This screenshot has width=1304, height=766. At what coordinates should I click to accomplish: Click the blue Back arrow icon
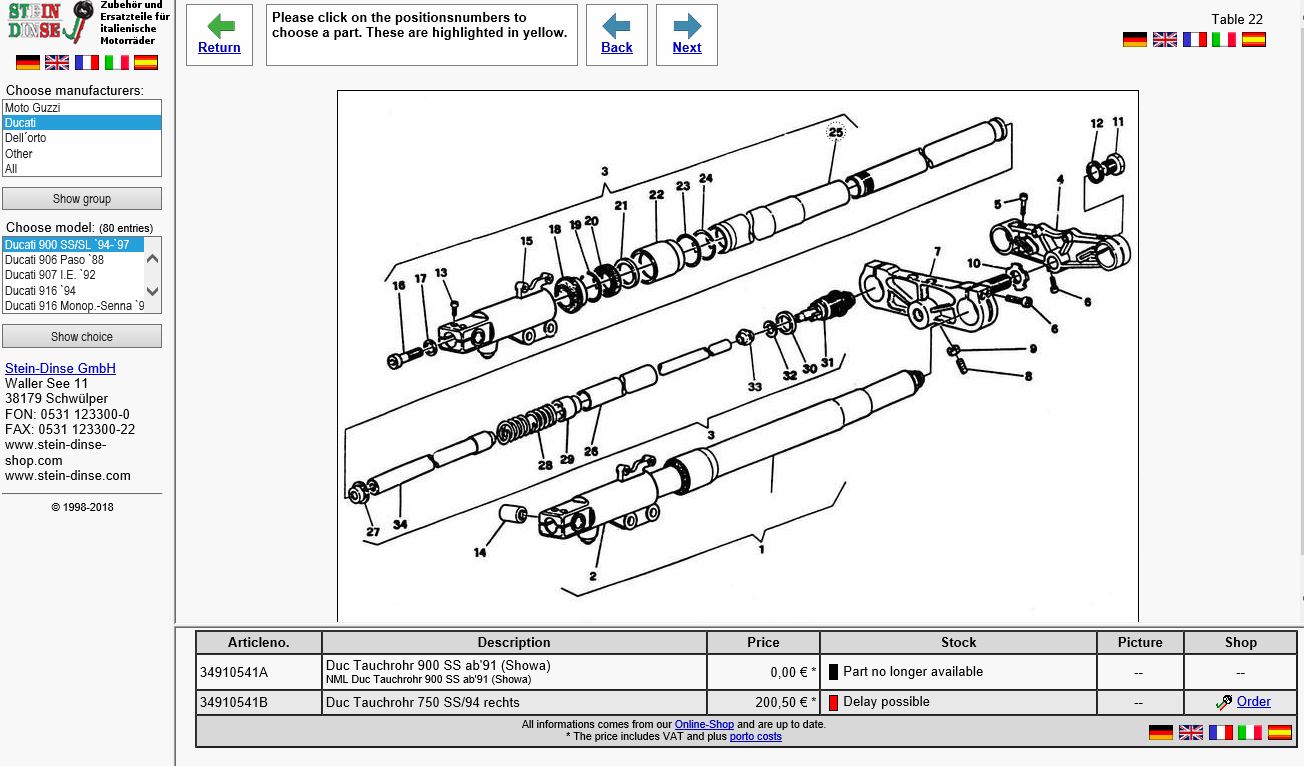click(616, 26)
